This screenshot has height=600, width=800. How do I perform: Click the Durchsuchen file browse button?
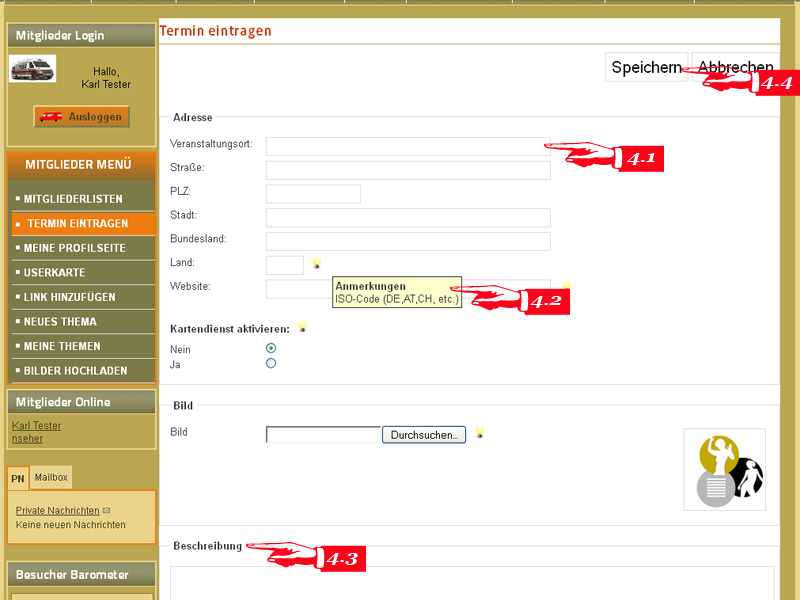tap(424, 435)
